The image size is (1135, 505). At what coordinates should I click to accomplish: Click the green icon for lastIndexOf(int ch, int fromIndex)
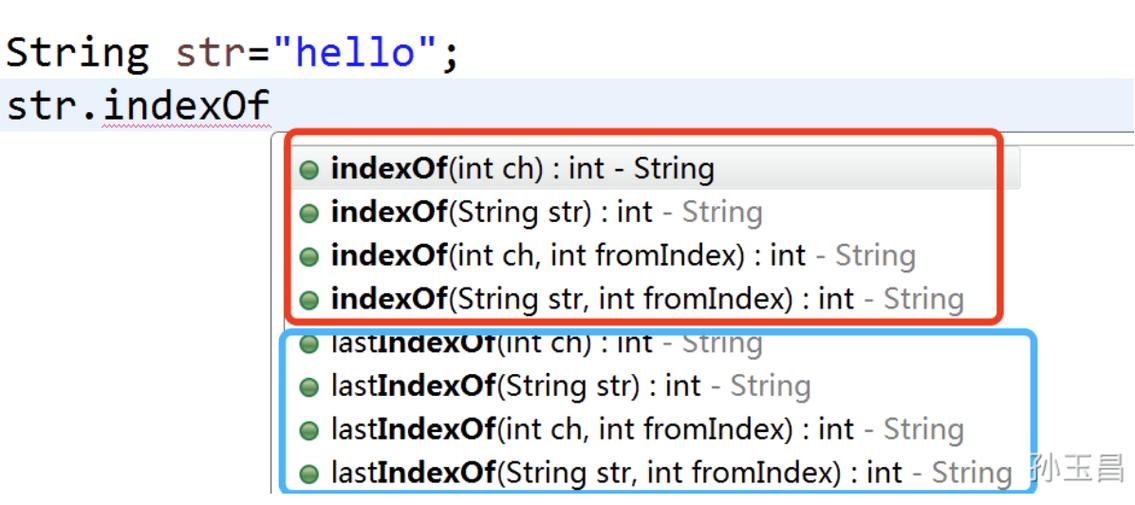(x=309, y=431)
